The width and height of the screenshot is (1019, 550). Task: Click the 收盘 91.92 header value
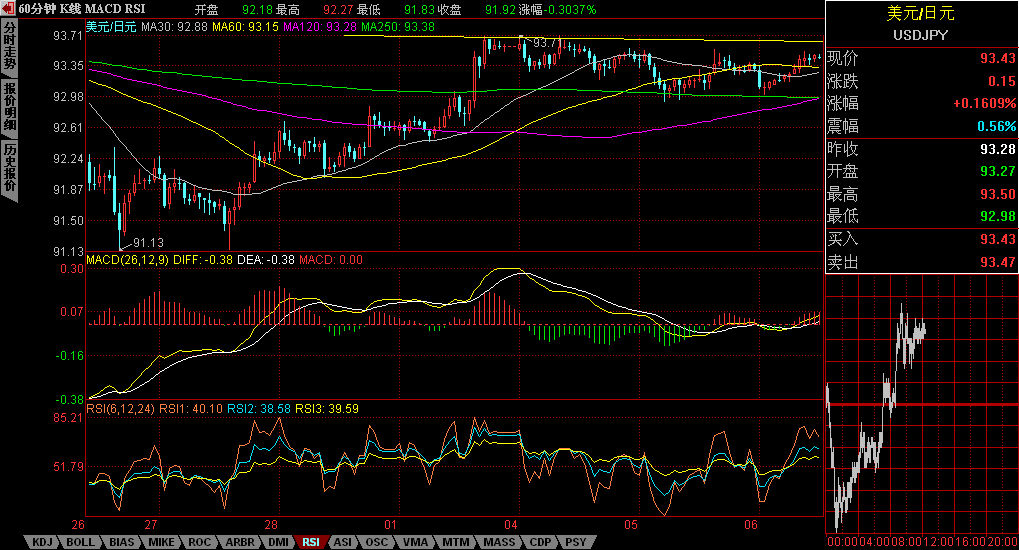point(474,10)
